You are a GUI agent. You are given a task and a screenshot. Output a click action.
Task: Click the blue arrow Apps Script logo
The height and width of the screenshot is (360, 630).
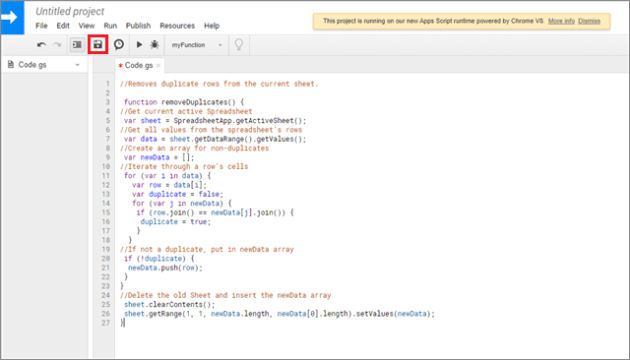(12, 17)
